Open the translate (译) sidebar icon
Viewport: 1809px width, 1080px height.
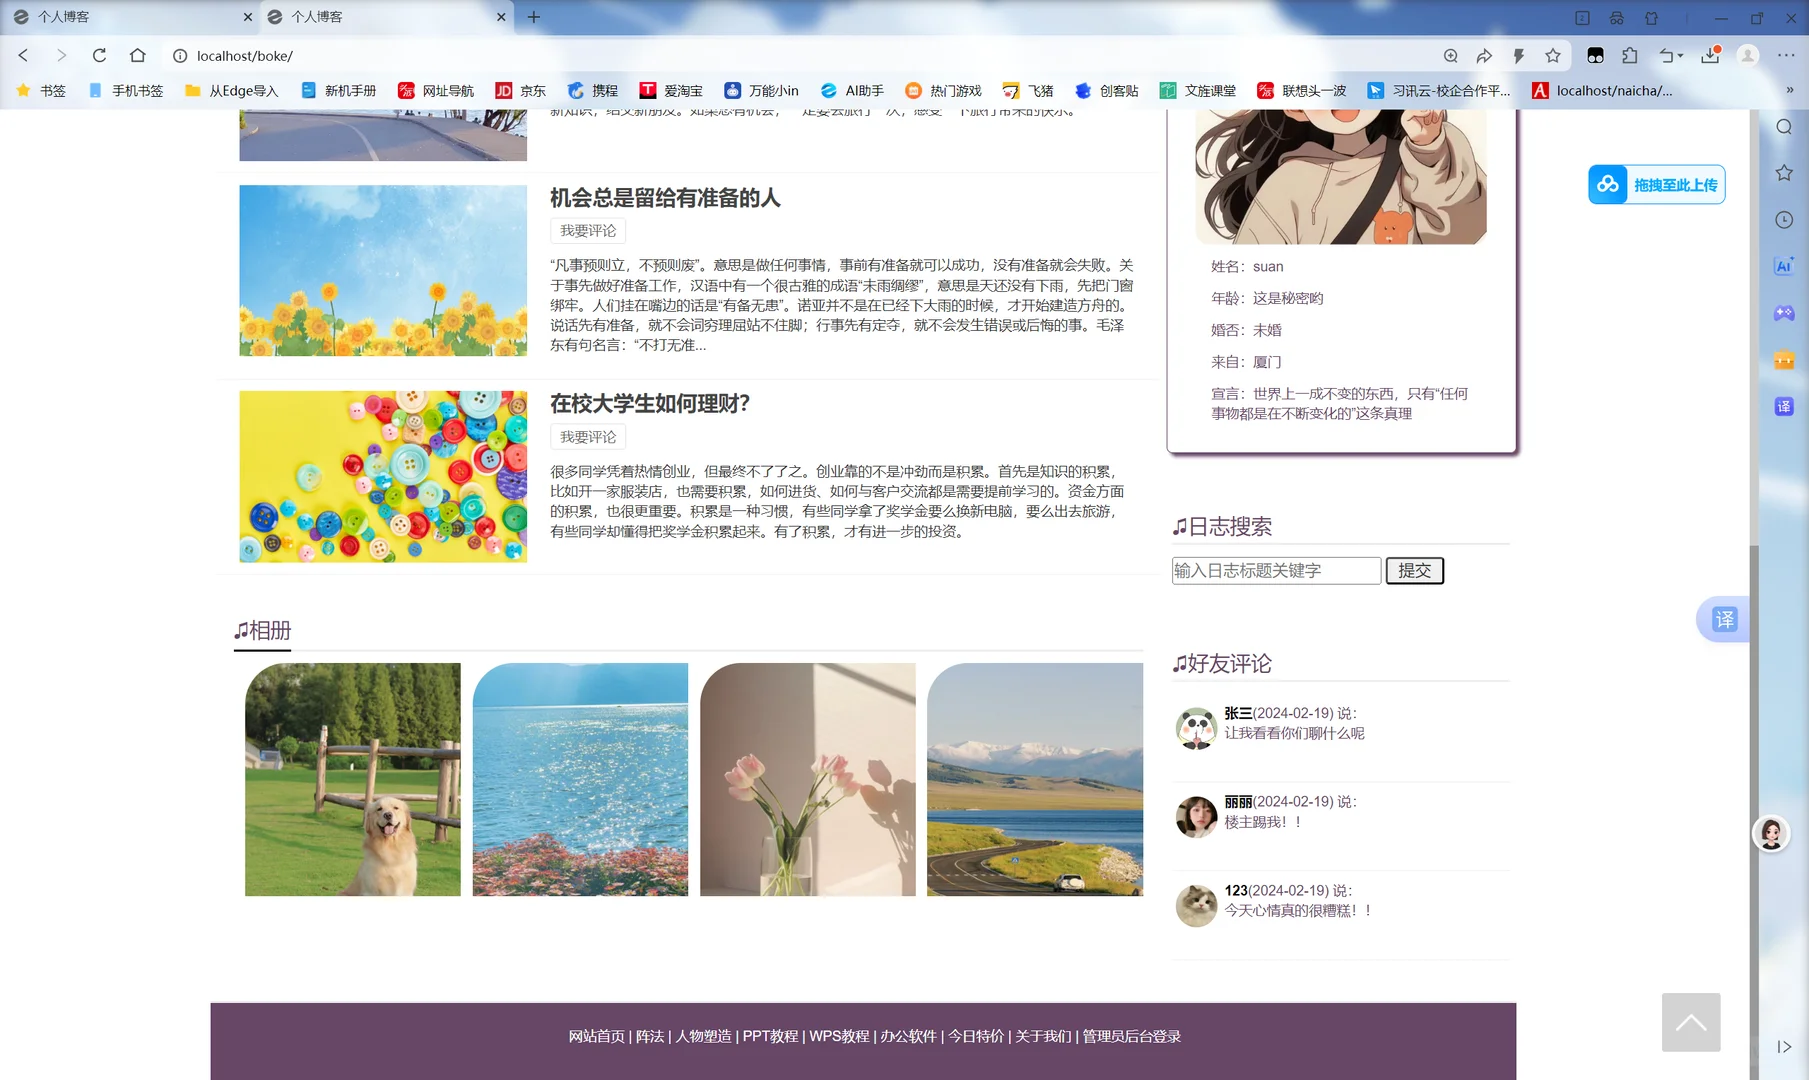point(1784,406)
